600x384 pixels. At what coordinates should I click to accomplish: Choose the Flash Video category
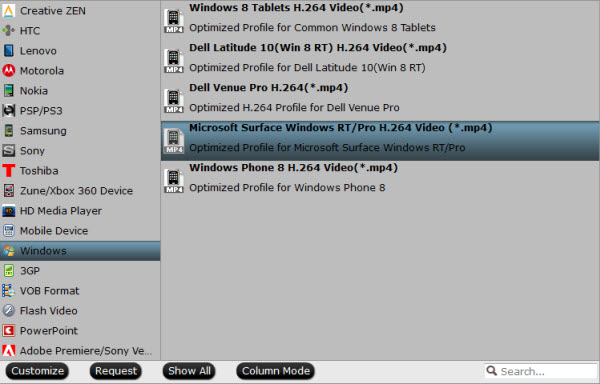[x=80, y=311]
